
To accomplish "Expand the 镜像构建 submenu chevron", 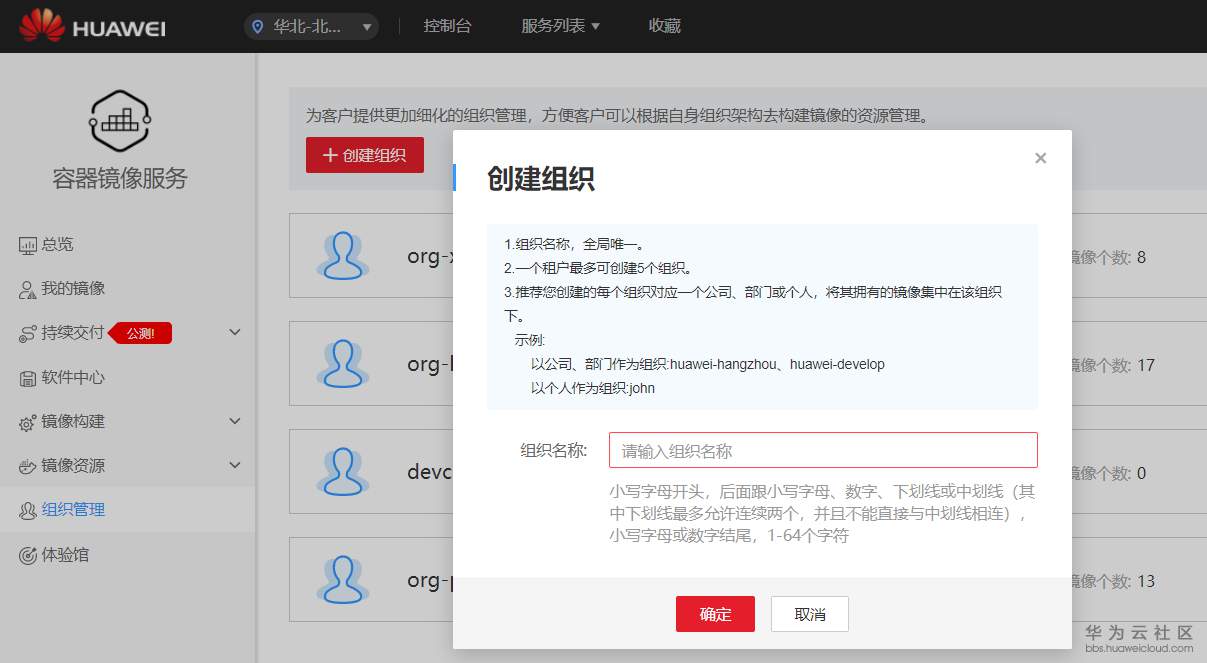I will pyautogui.click(x=235, y=421).
